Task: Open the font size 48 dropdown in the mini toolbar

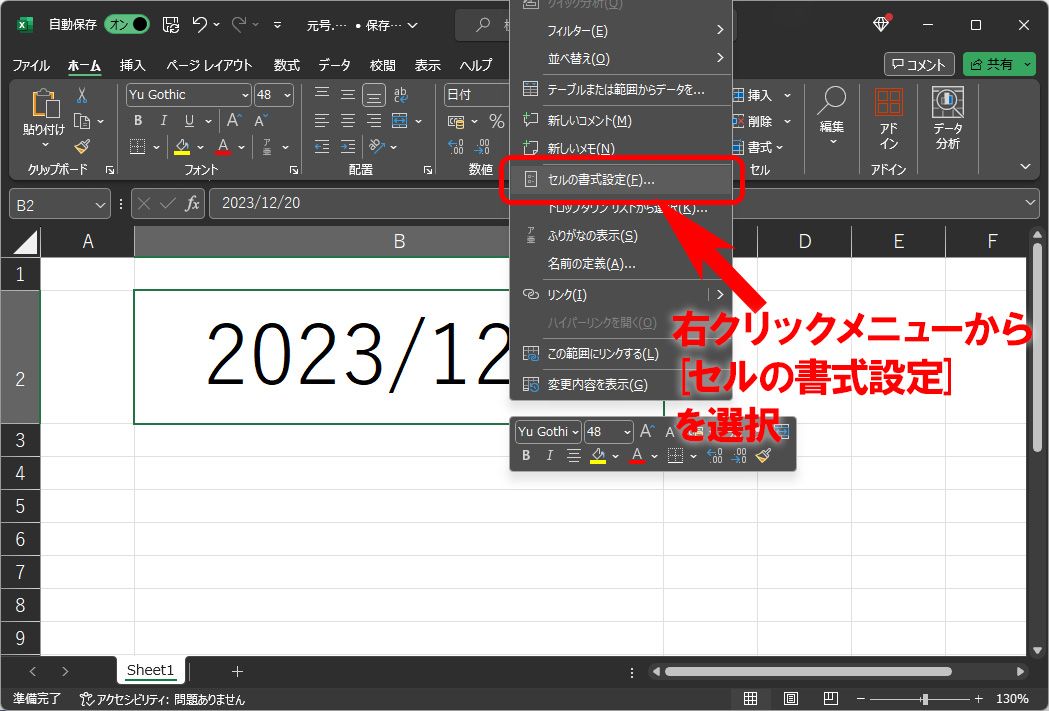Action: tap(627, 432)
